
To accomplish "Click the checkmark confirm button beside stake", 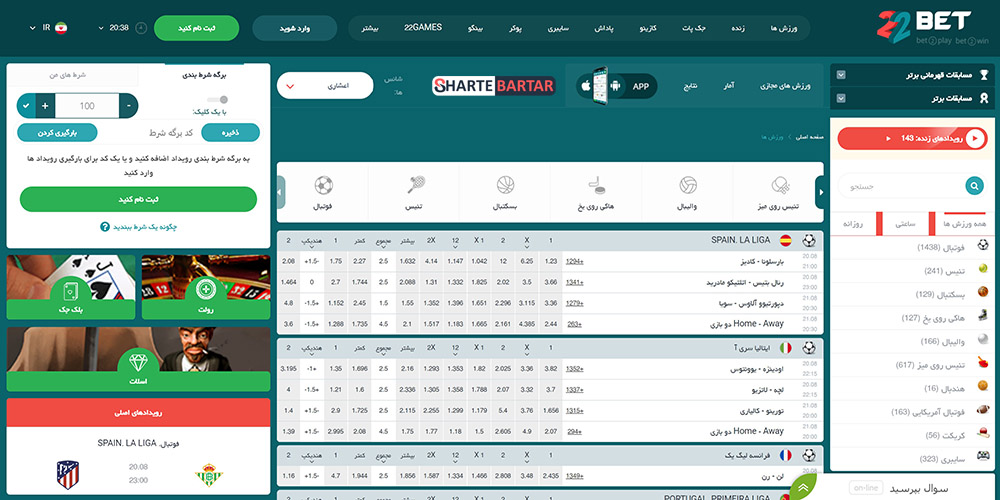I will (26, 106).
